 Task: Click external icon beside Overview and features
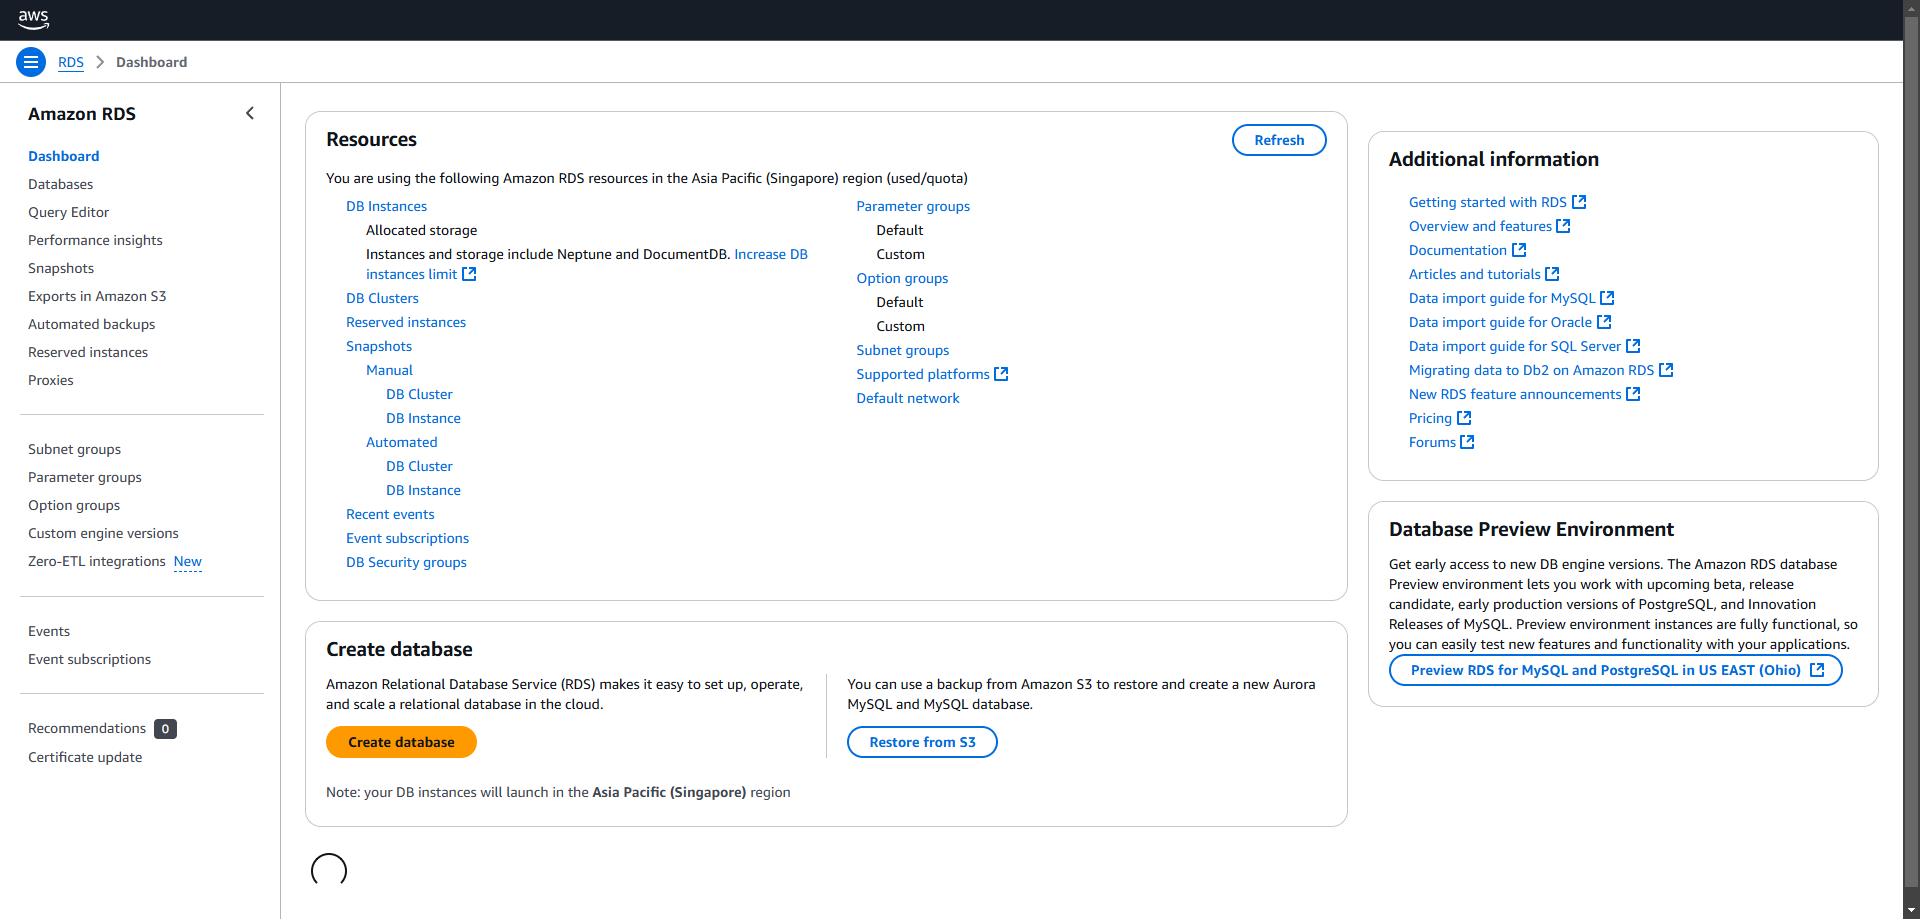[x=1563, y=226]
